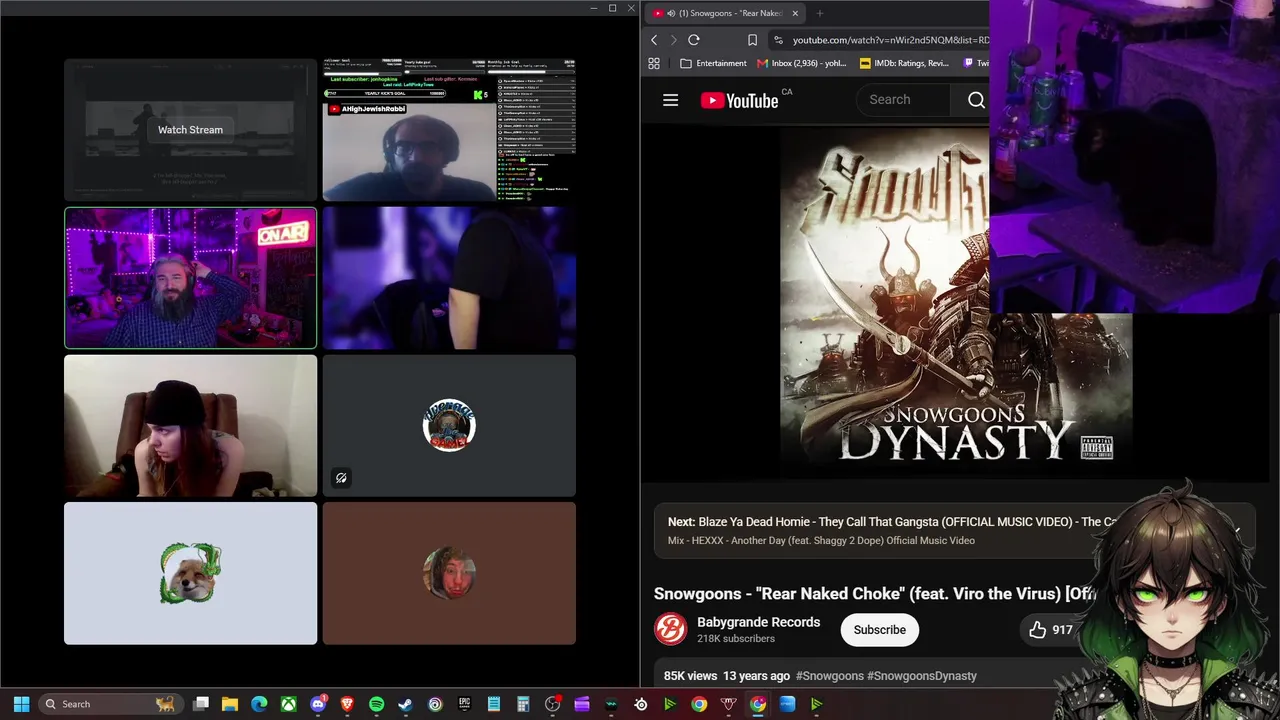Click the YouTube search magnifier button
The height and width of the screenshot is (720, 1280).
click(976, 100)
